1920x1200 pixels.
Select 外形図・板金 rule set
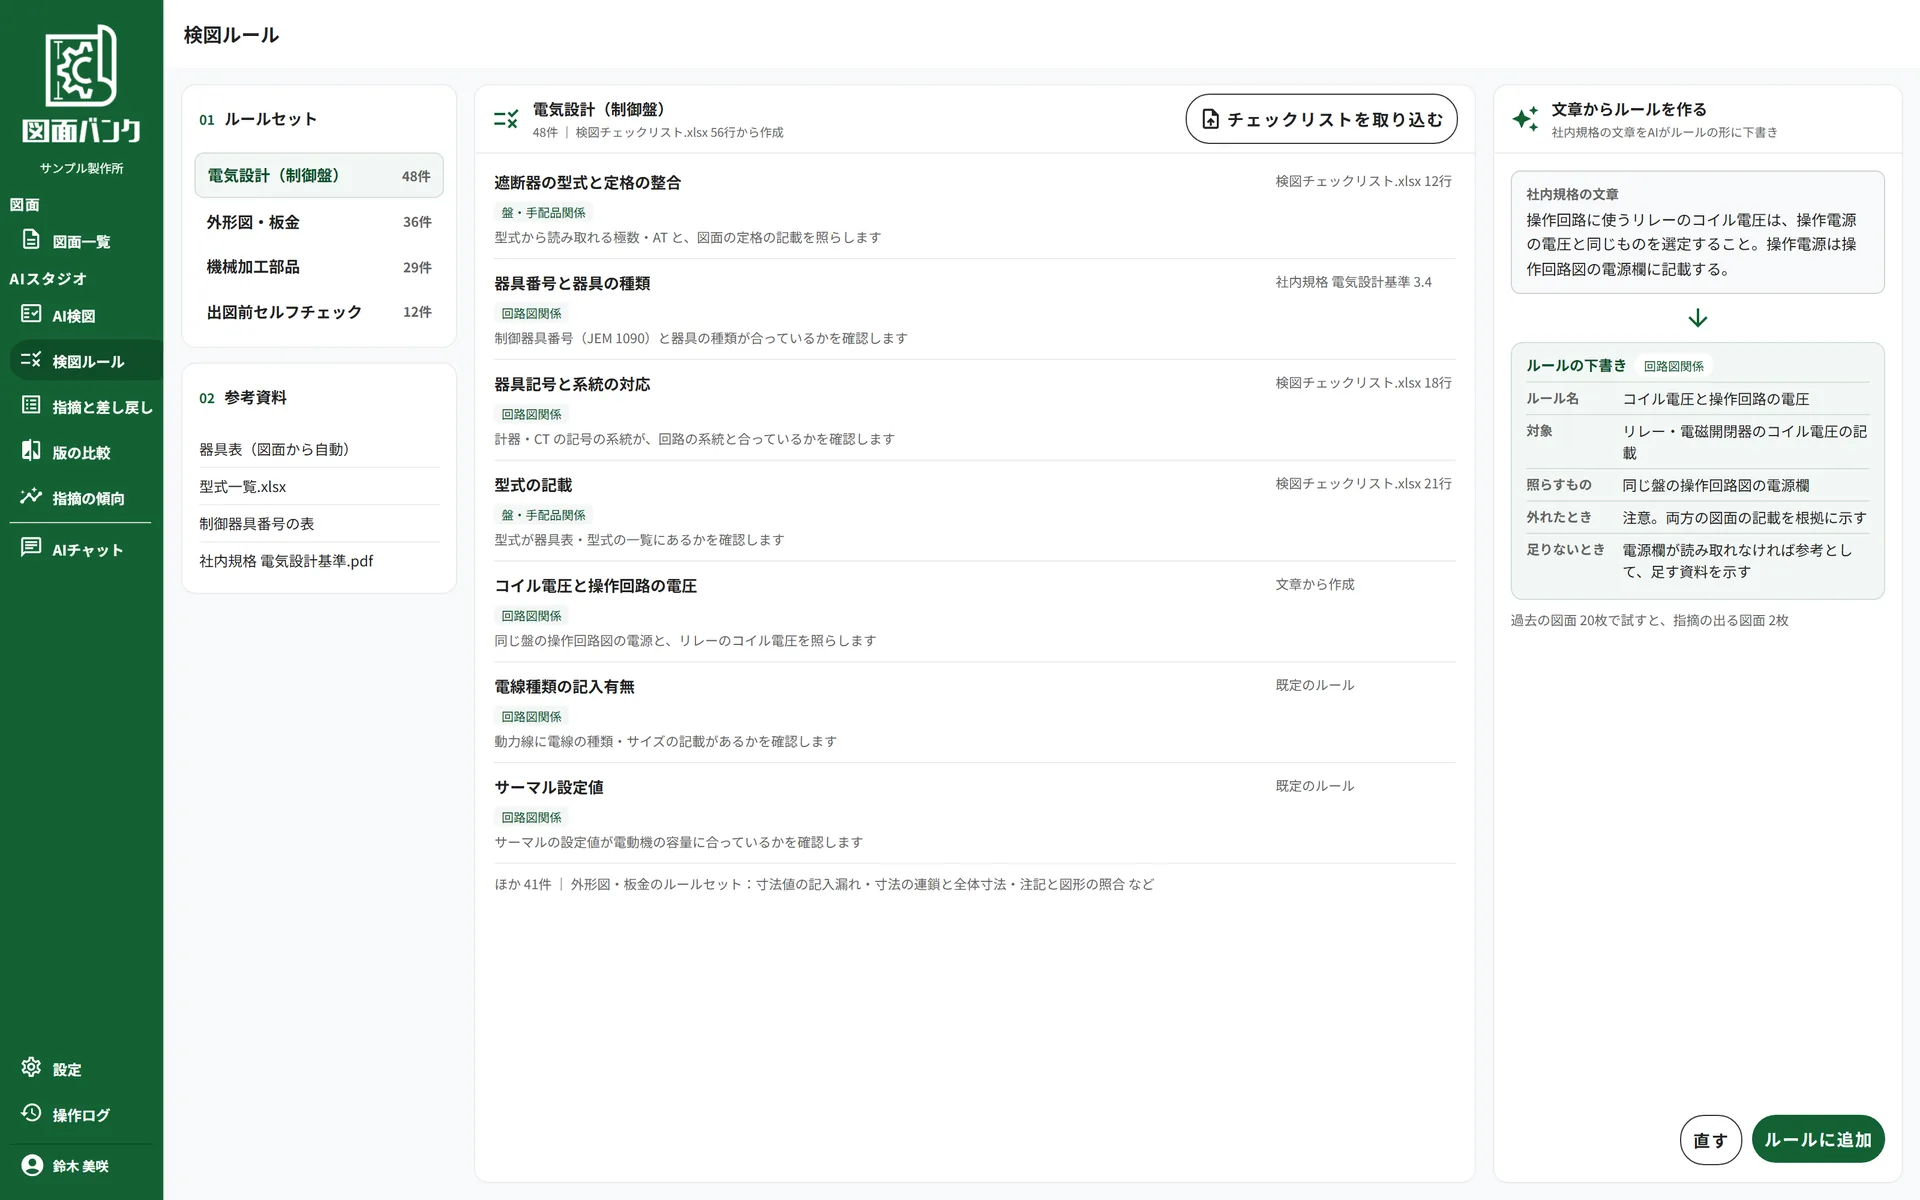(x=319, y=222)
